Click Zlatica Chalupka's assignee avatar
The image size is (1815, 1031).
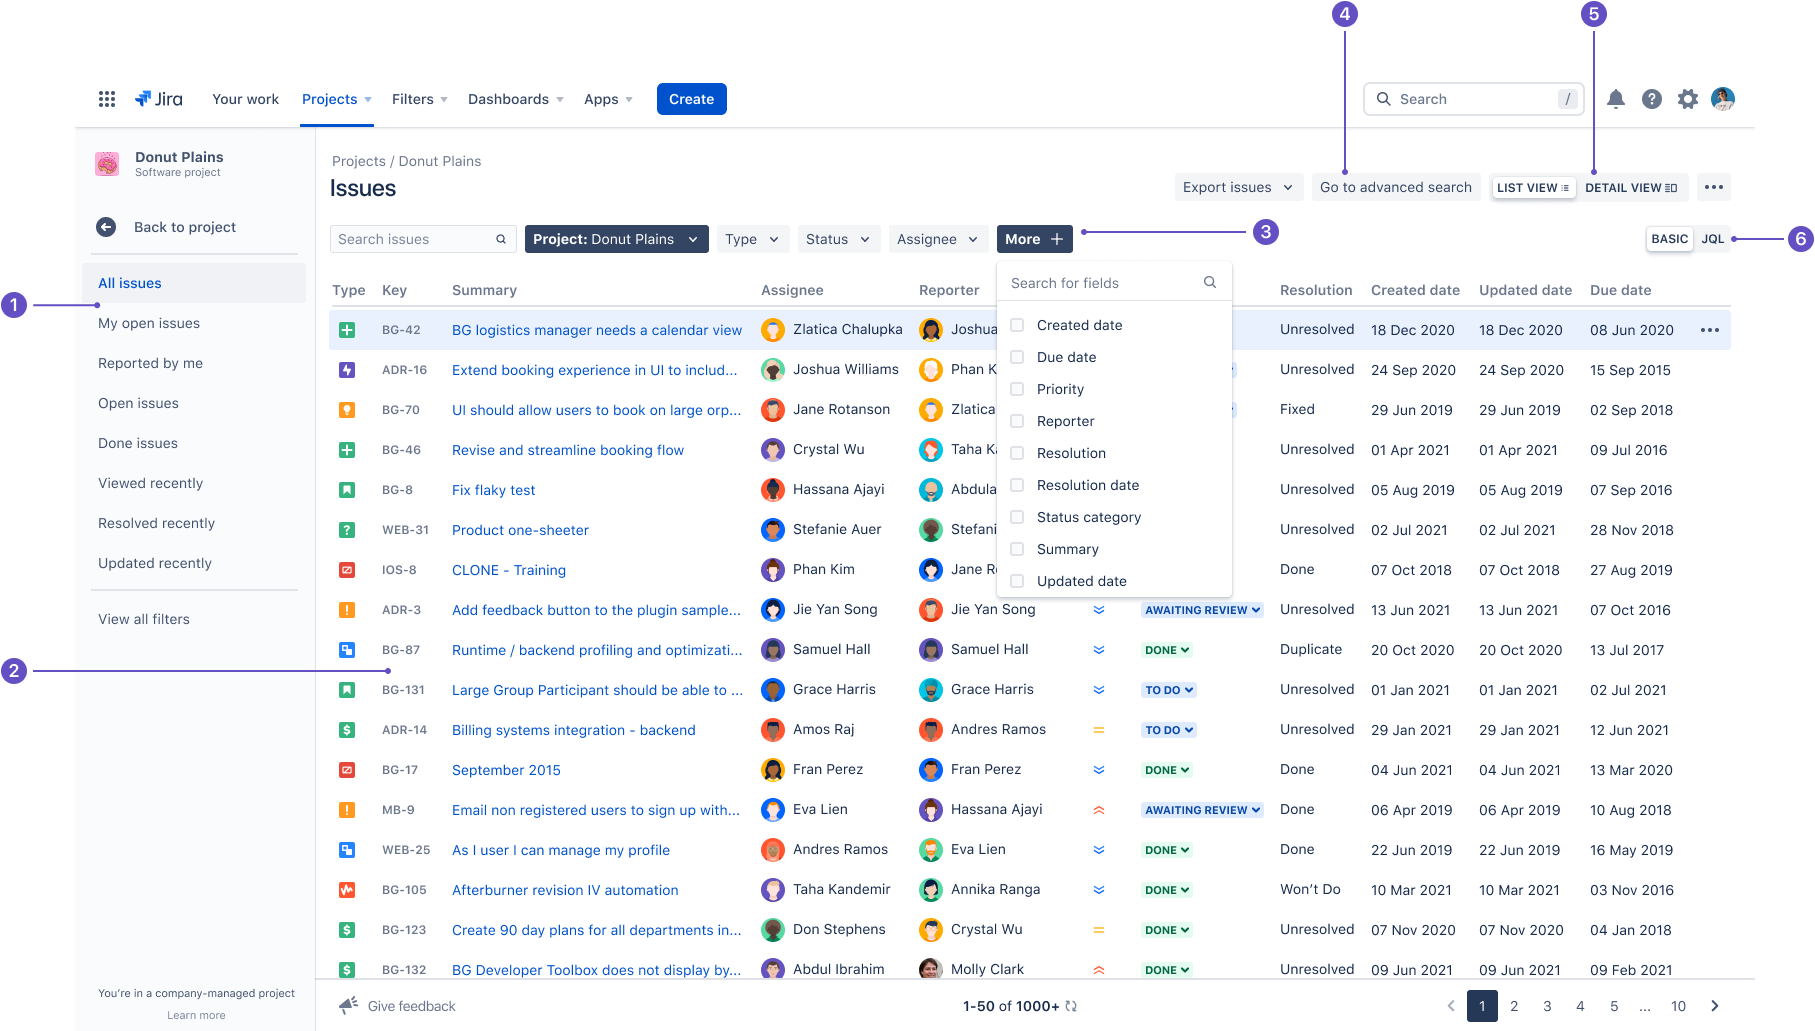click(x=773, y=330)
